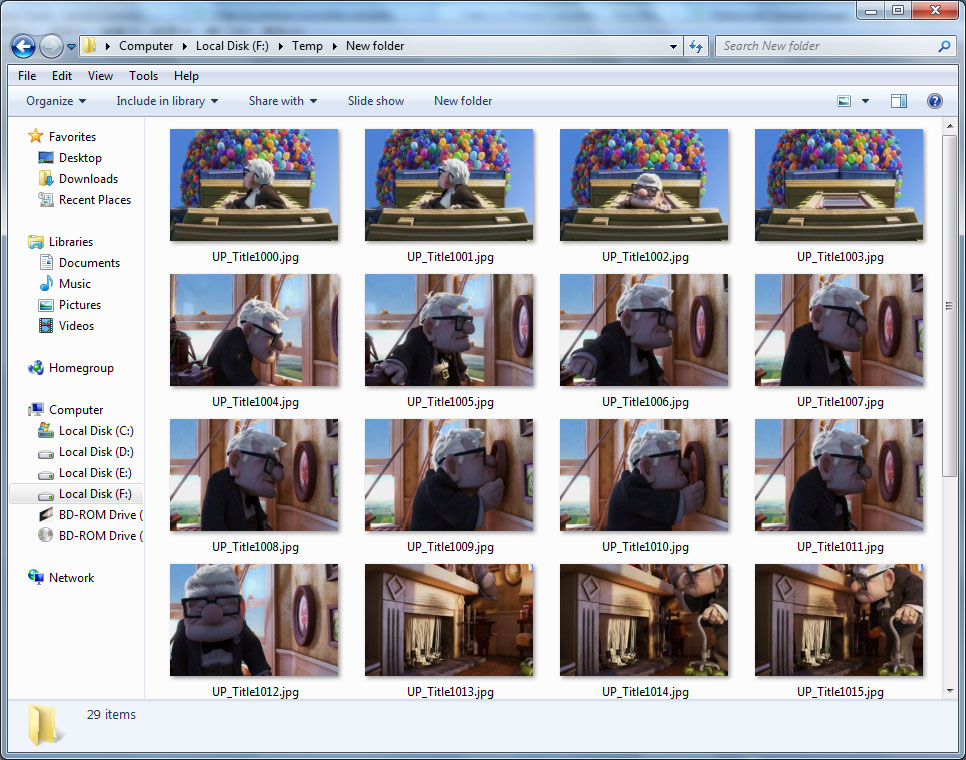Open the recent pages dropdown arrow

[71, 47]
